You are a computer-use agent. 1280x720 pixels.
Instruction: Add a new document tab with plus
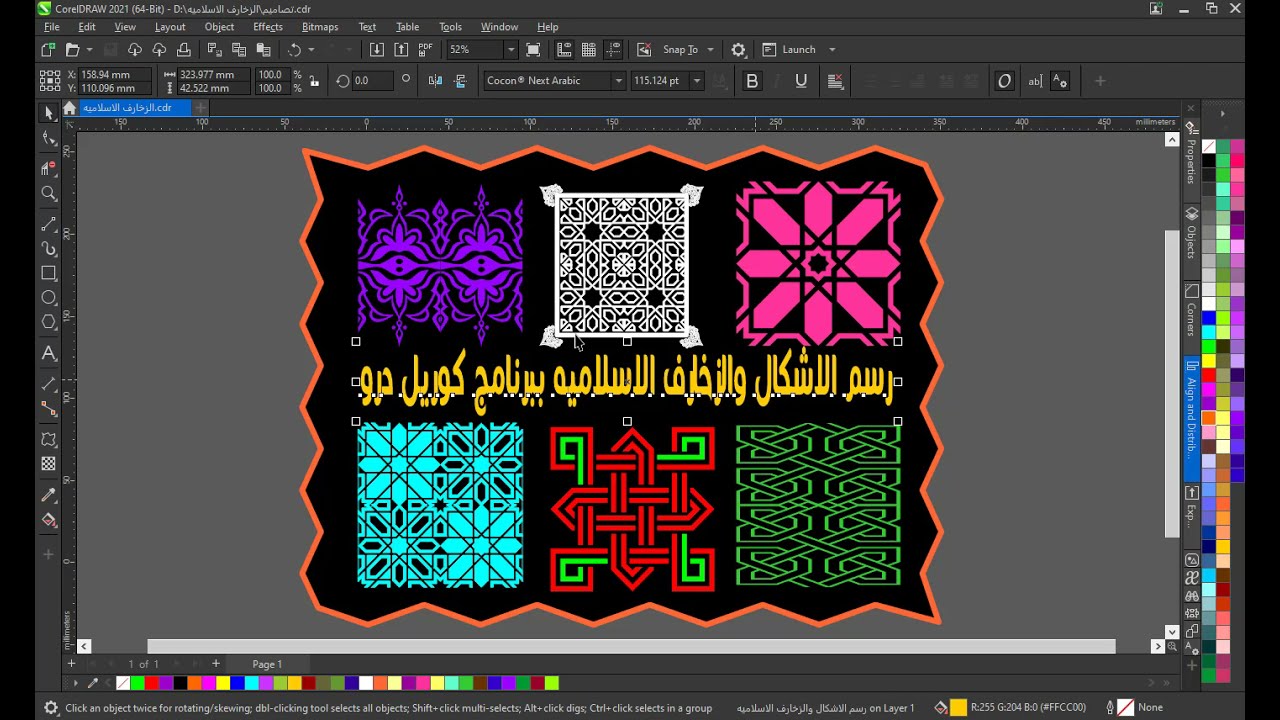coord(200,107)
